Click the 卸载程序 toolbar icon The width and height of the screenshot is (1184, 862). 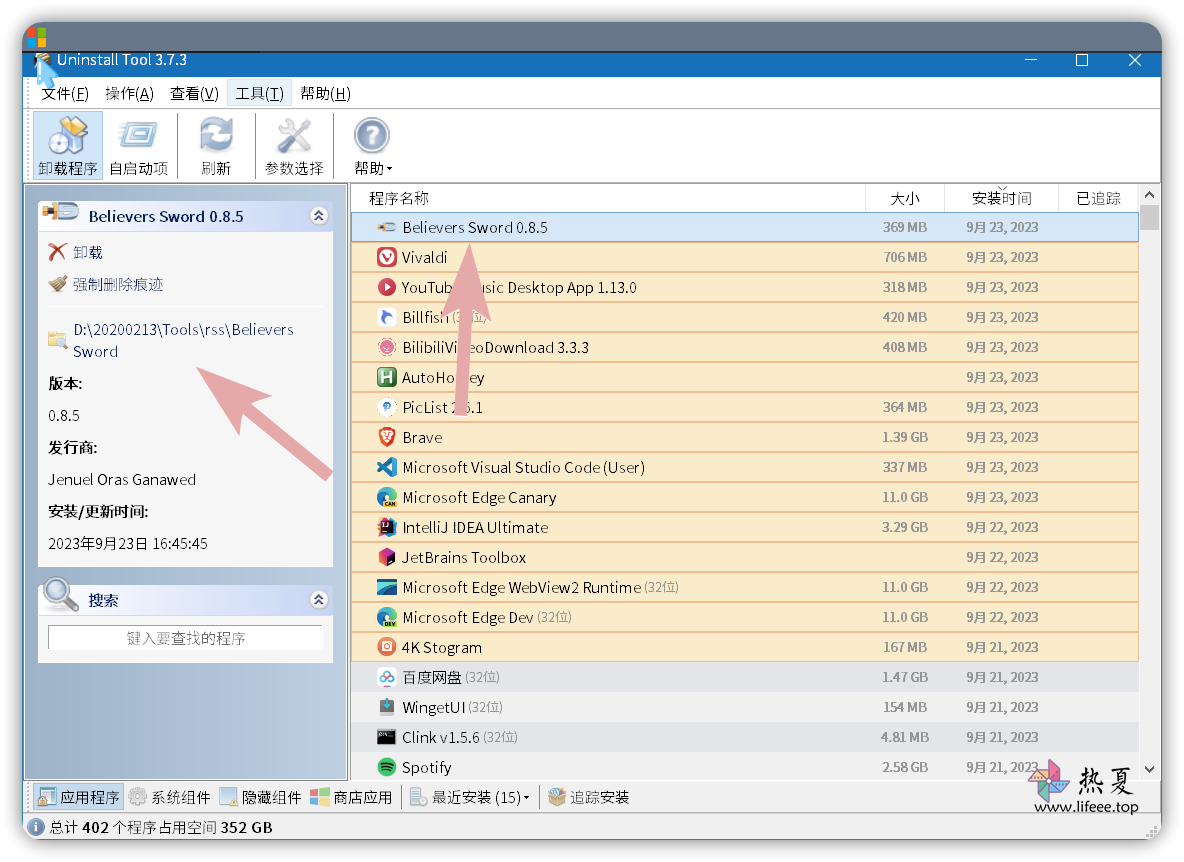68,146
